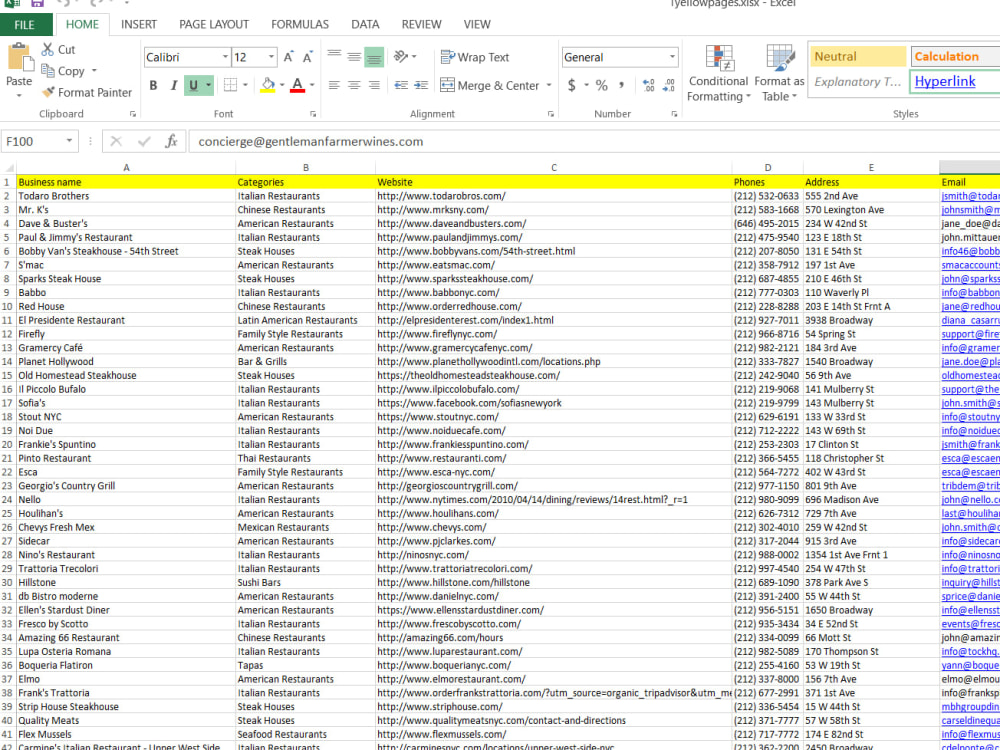Middle align cell contents

354,57
